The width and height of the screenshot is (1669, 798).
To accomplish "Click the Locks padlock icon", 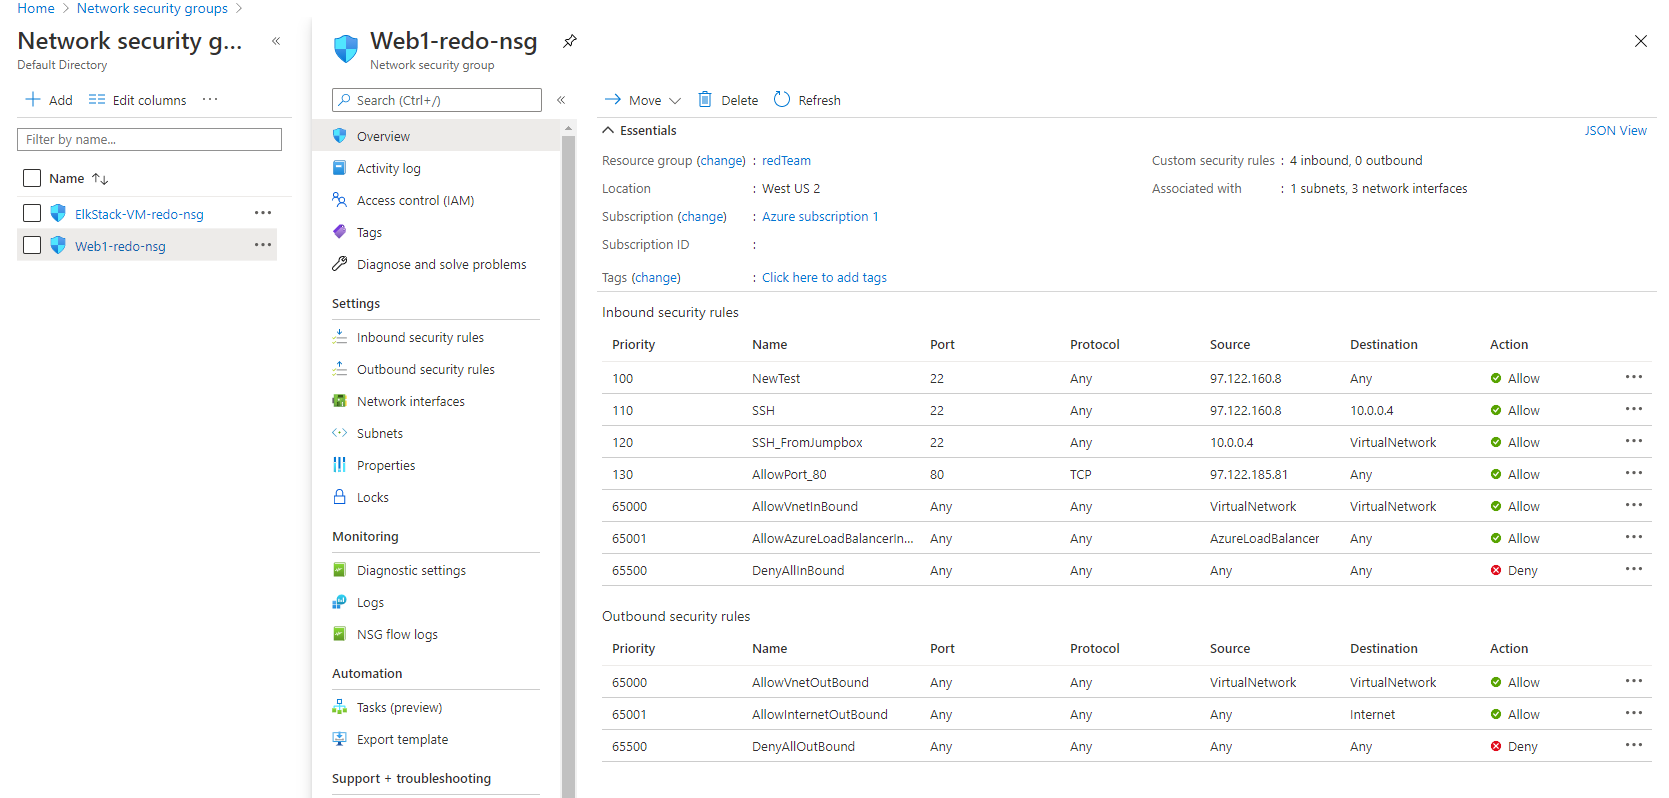I will (340, 497).
